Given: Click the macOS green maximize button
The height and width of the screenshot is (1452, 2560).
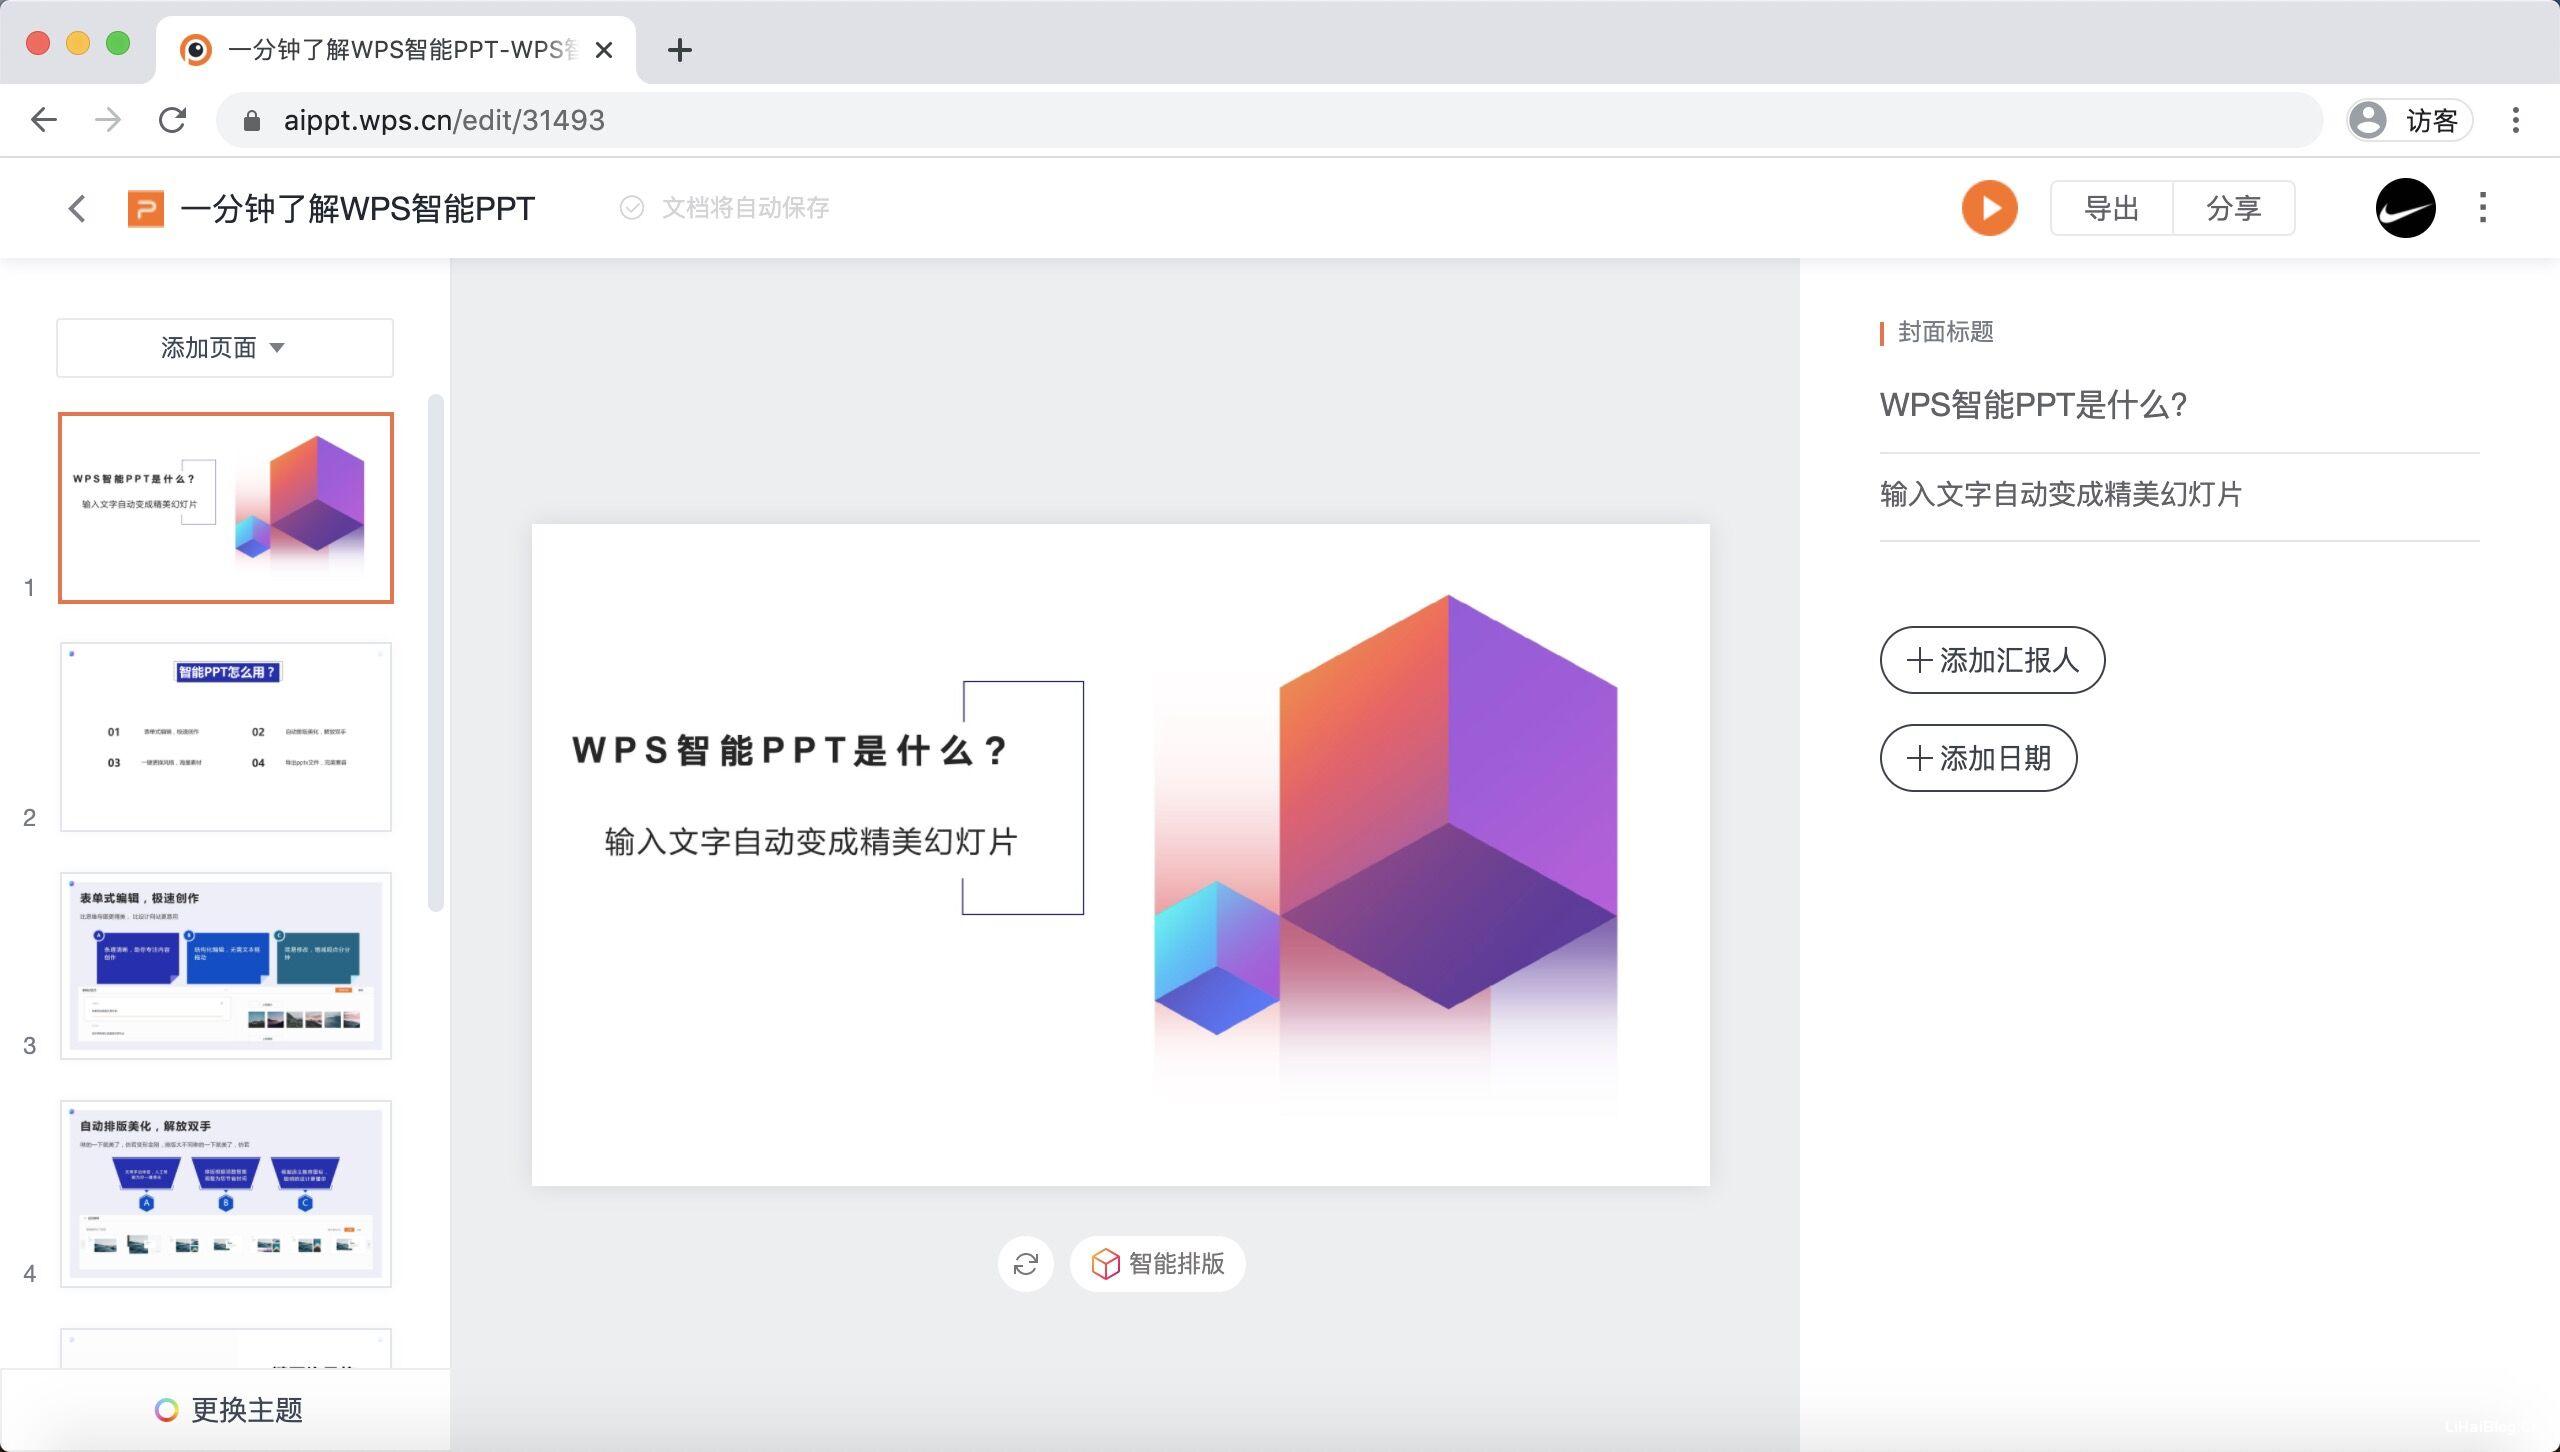Looking at the screenshot, I should click(x=118, y=43).
